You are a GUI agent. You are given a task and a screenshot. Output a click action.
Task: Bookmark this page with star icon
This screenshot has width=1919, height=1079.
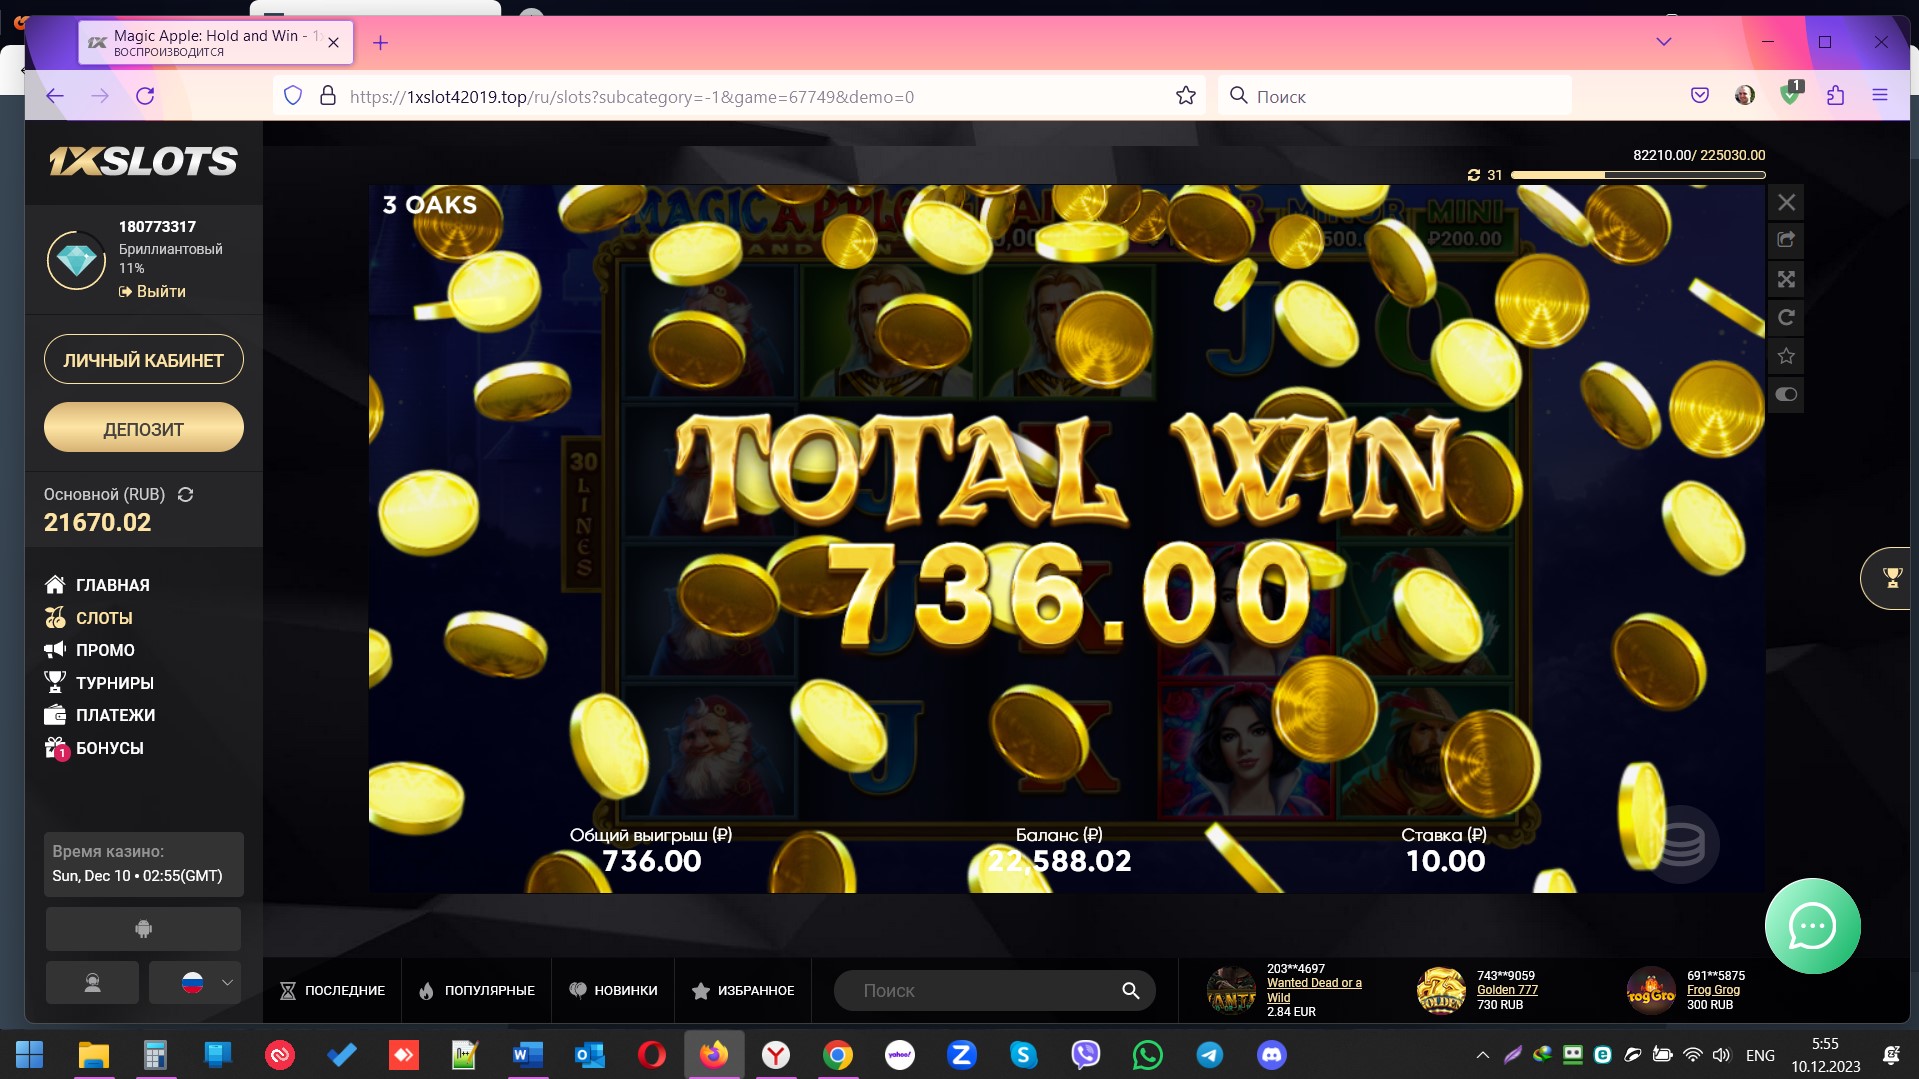click(x=1186, y=96)
